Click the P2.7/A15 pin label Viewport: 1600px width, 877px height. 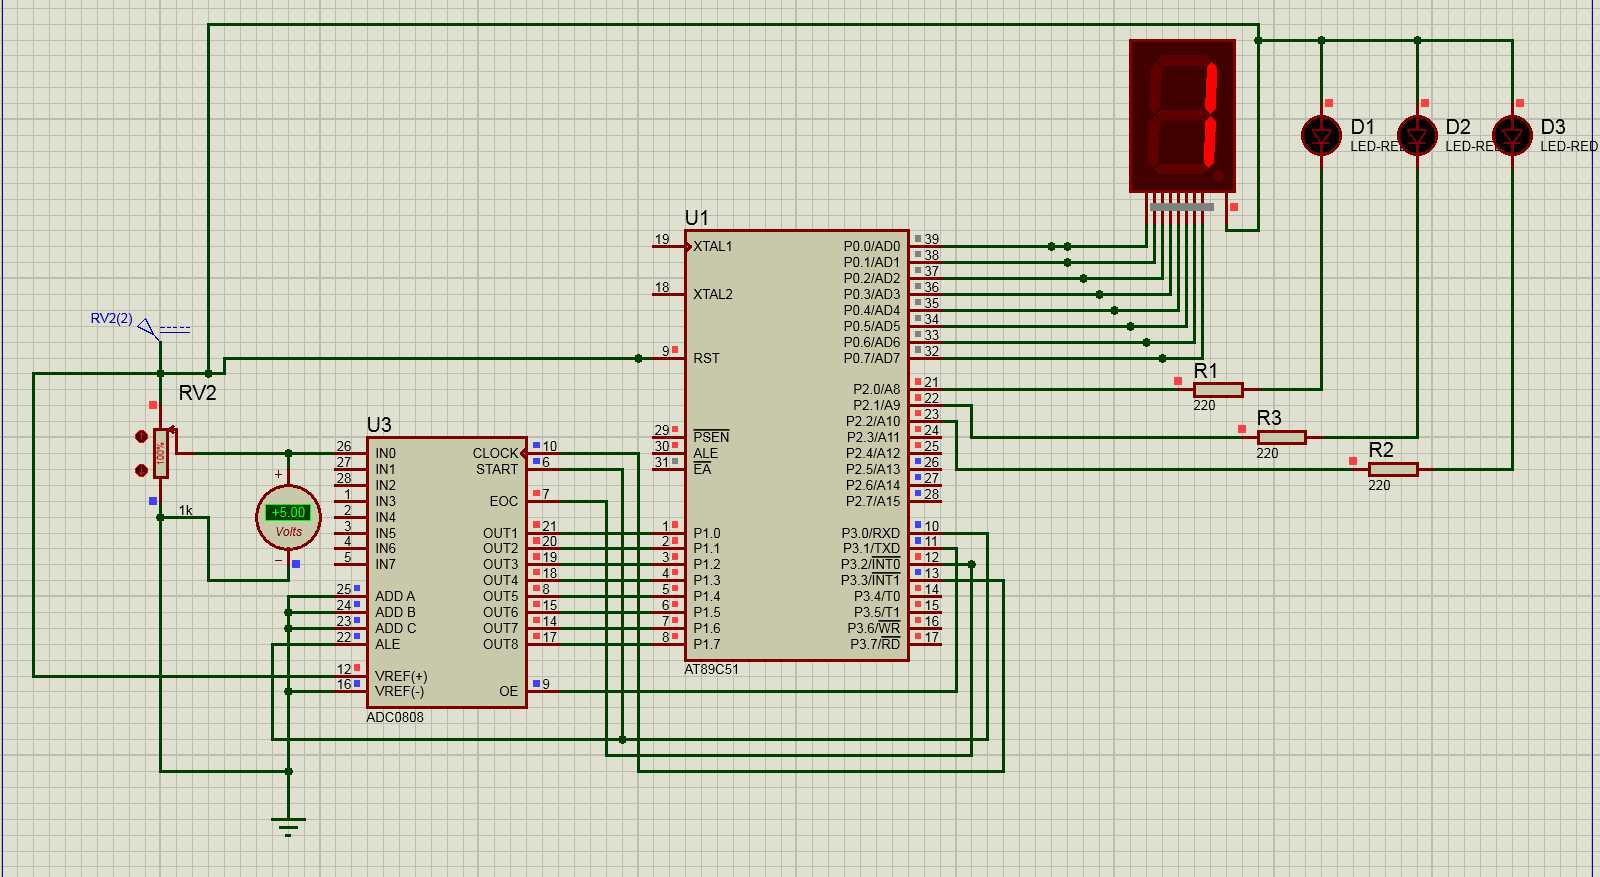(873, 501)
